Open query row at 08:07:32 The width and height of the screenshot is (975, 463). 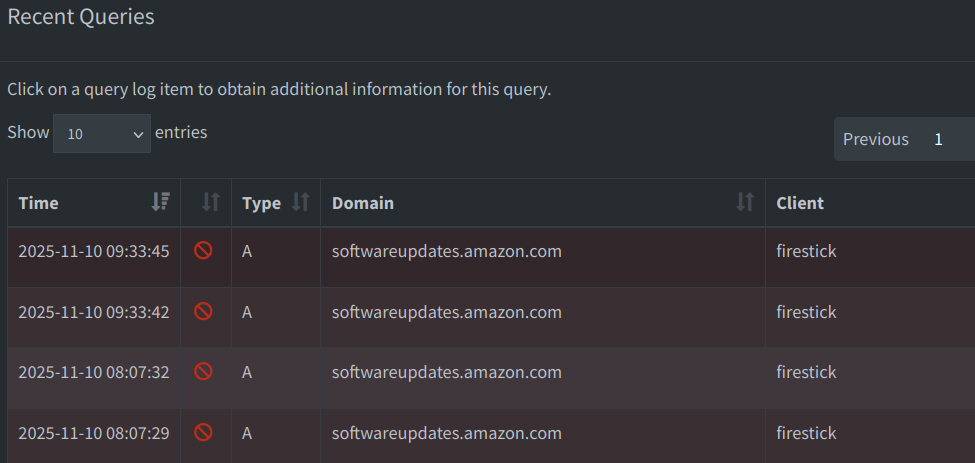tap(93, 372)
